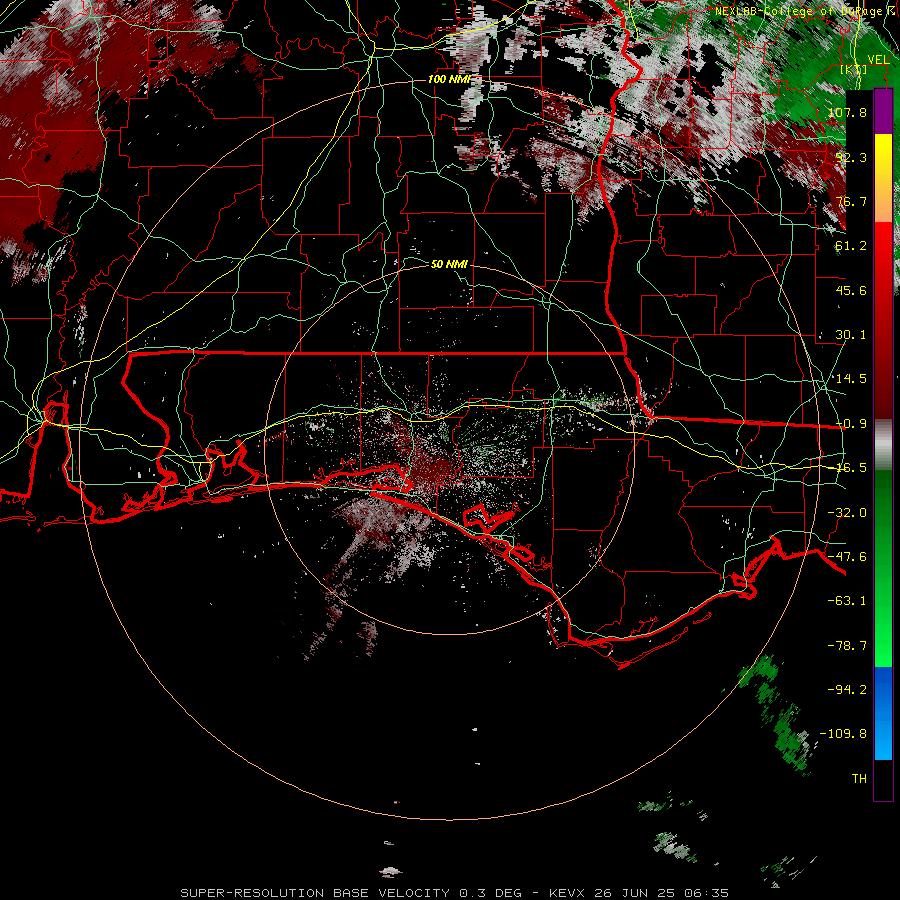This screenshot has width=900, height=900.
Task: Click the 76.7 velocity scale value
Action: pos(851,201)
